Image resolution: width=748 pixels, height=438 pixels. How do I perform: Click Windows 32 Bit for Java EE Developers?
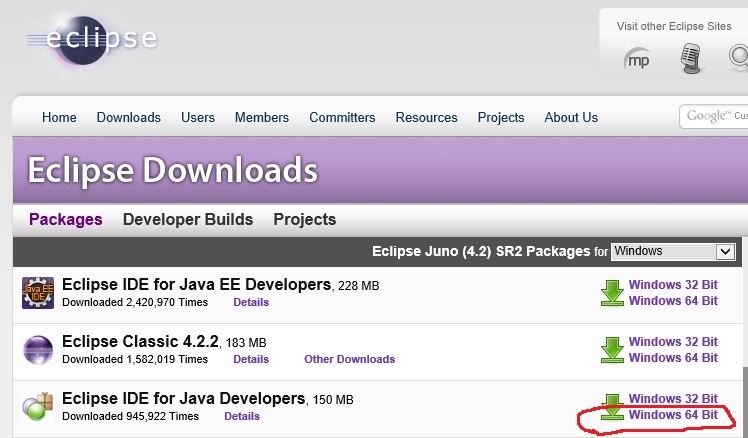[673, 284]
